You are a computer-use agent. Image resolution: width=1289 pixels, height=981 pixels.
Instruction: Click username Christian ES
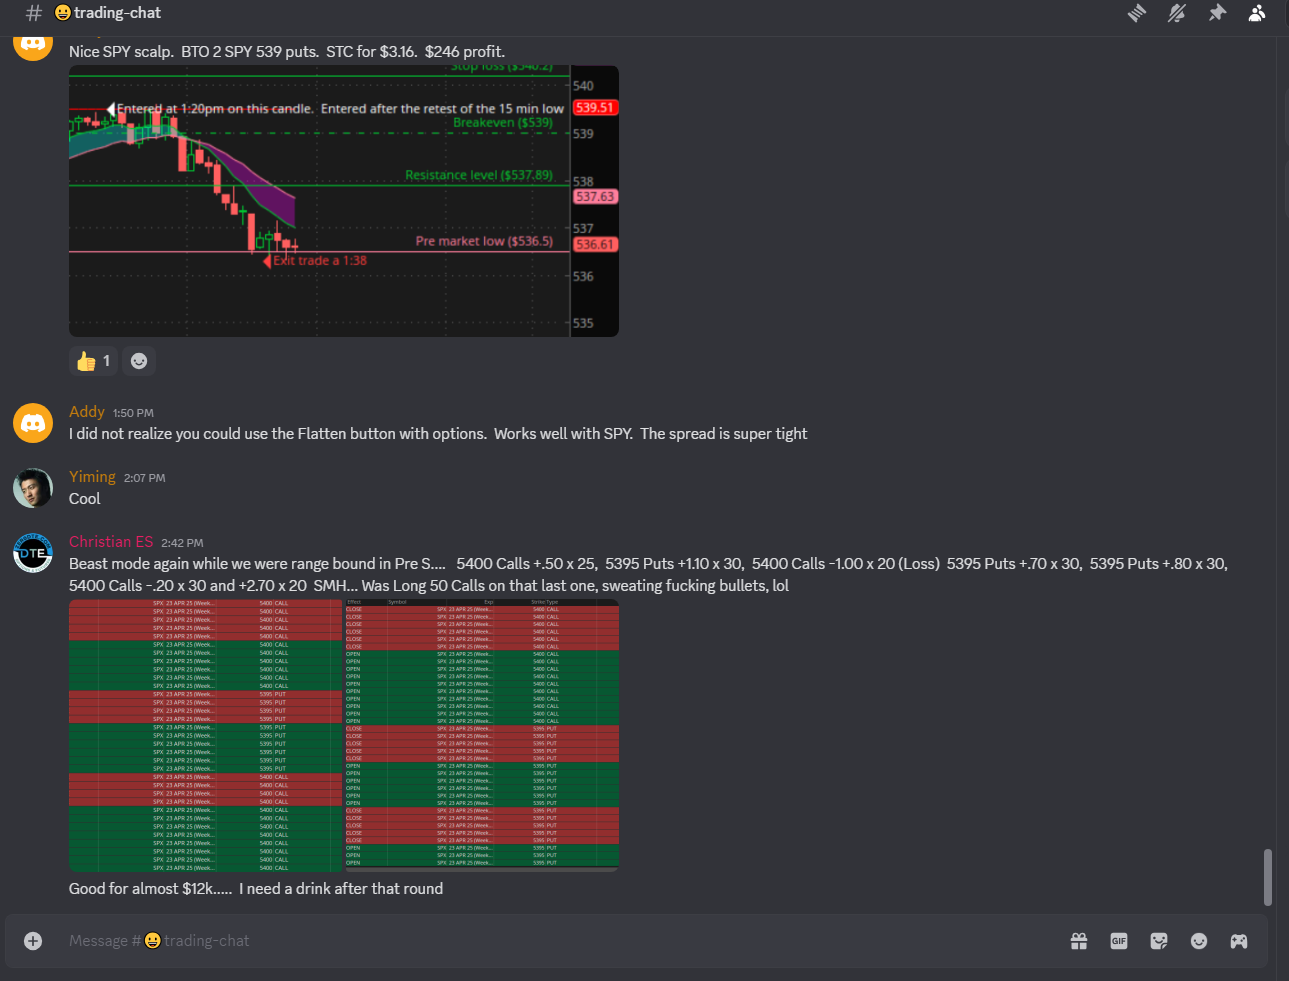click(111, 542)
